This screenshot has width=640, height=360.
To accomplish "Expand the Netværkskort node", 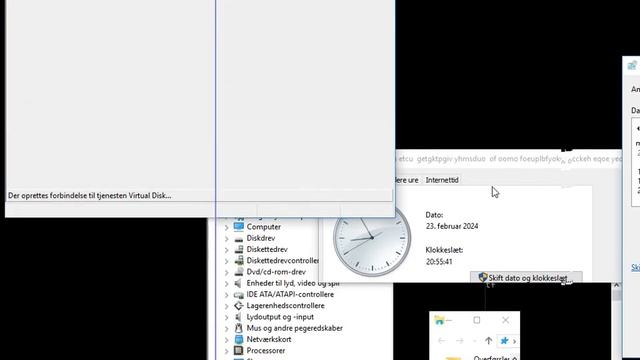I will coord(227,340).
